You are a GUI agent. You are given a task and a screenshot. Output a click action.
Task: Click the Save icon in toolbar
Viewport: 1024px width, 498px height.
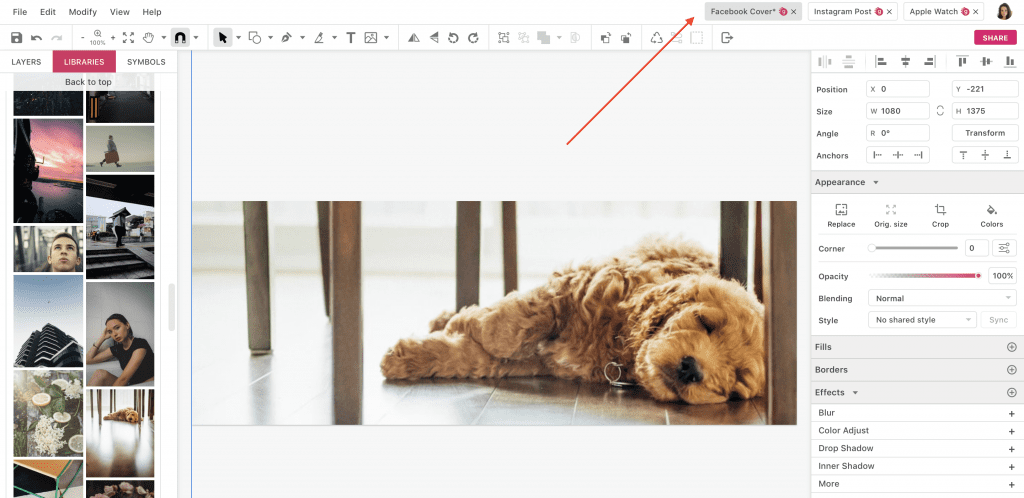[x=17, y=38]
